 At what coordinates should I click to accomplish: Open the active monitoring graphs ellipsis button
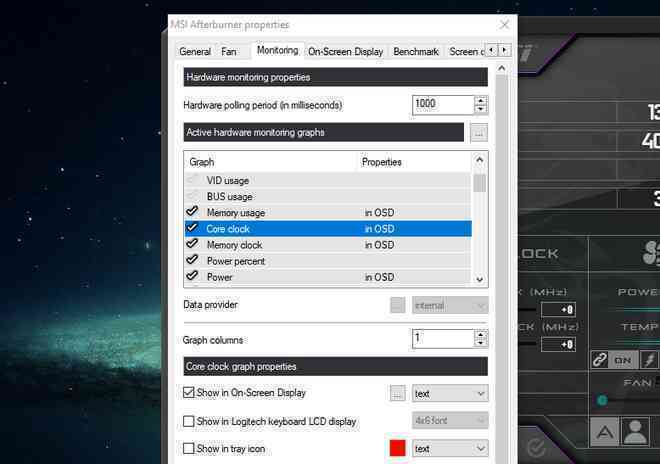coord(479,133)
